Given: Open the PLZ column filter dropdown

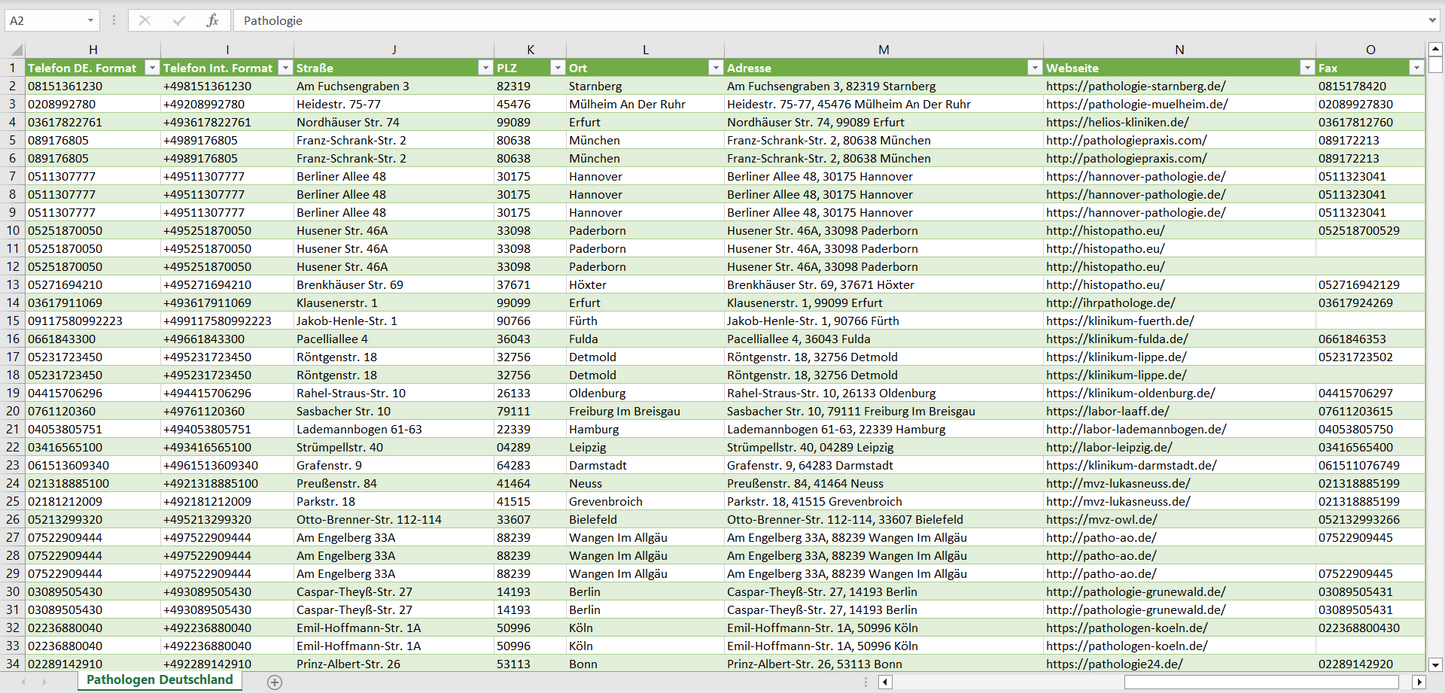Looking at the screenshot, I should [x=557, y=68].
